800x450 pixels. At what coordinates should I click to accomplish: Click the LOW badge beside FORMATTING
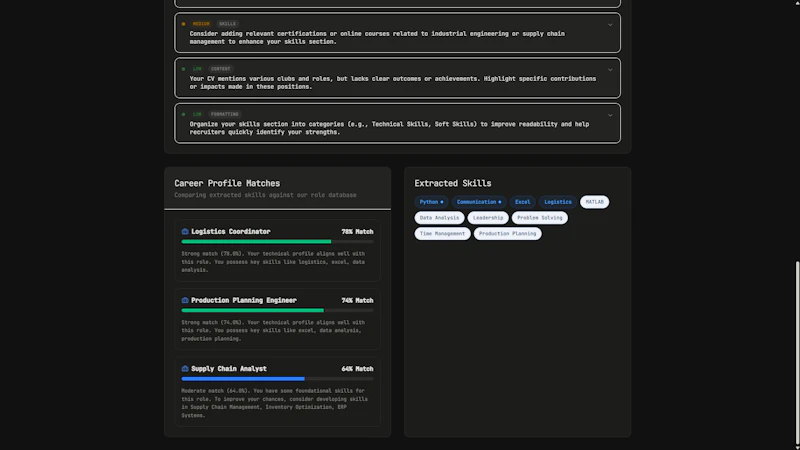(x=197, y=114)
